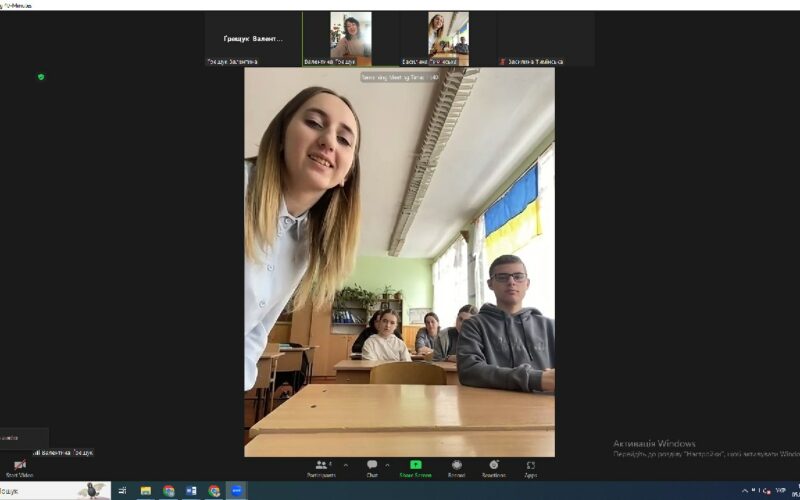This screenshot has height=500, width=800.
Task: Open the Apps panel
Action: point(530,466)
